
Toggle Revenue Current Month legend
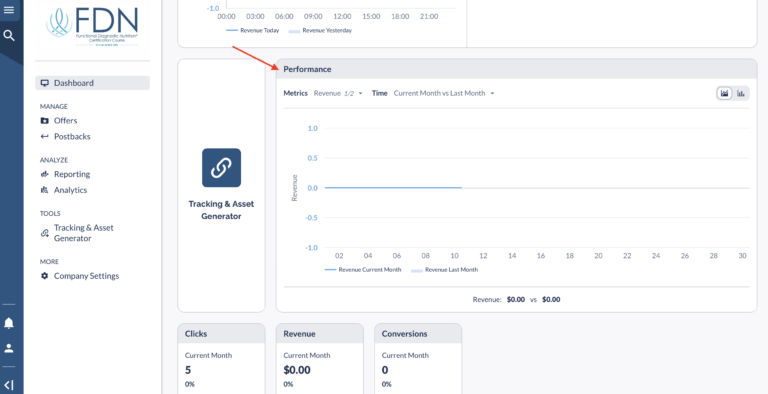tap(363, 270)
